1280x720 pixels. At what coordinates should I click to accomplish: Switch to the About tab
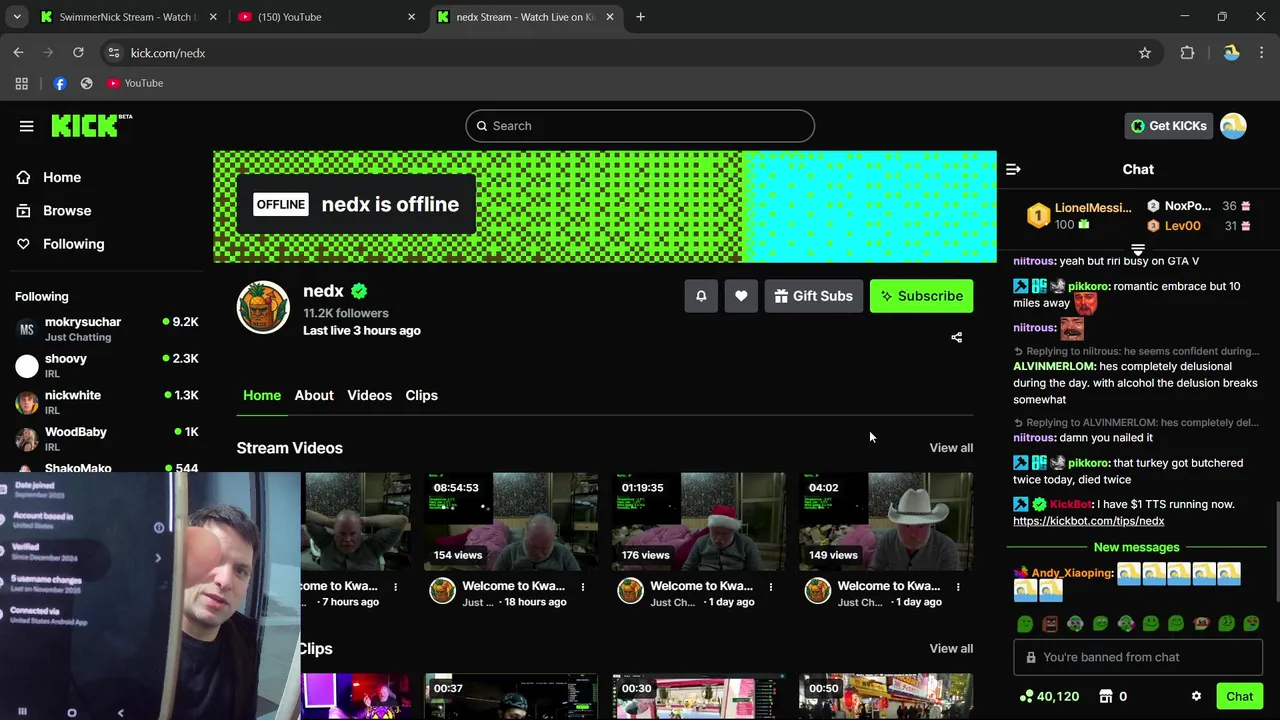point(314,395)
